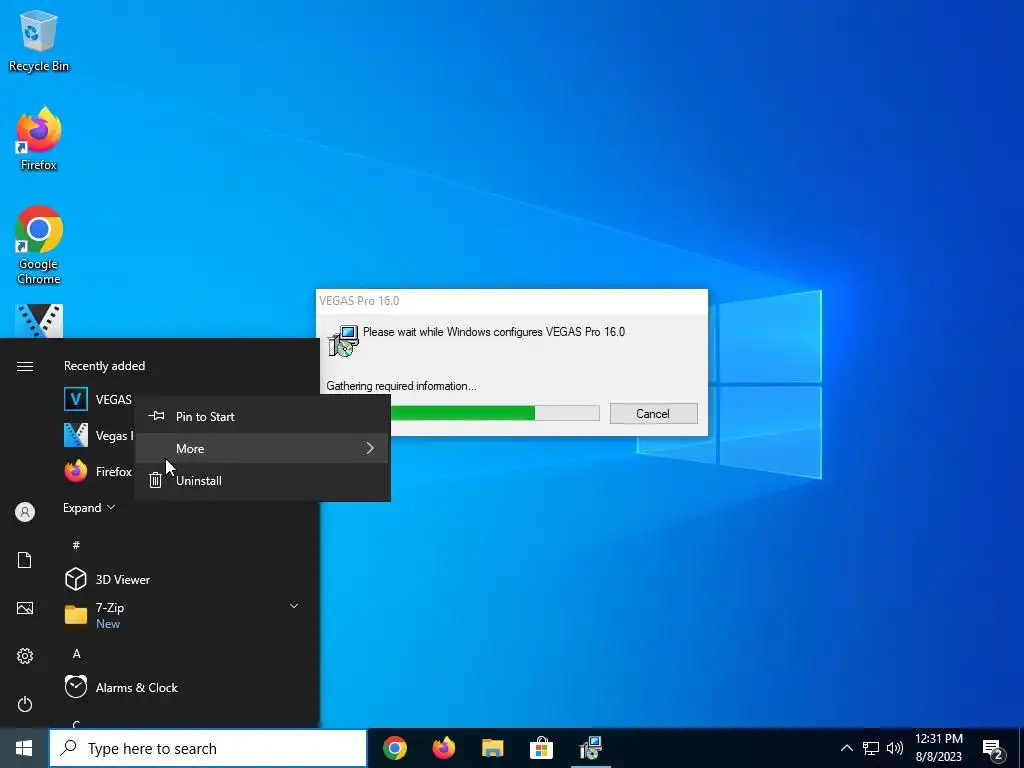Open the Firefox desktop shortcut

click(x=39, y=138)
